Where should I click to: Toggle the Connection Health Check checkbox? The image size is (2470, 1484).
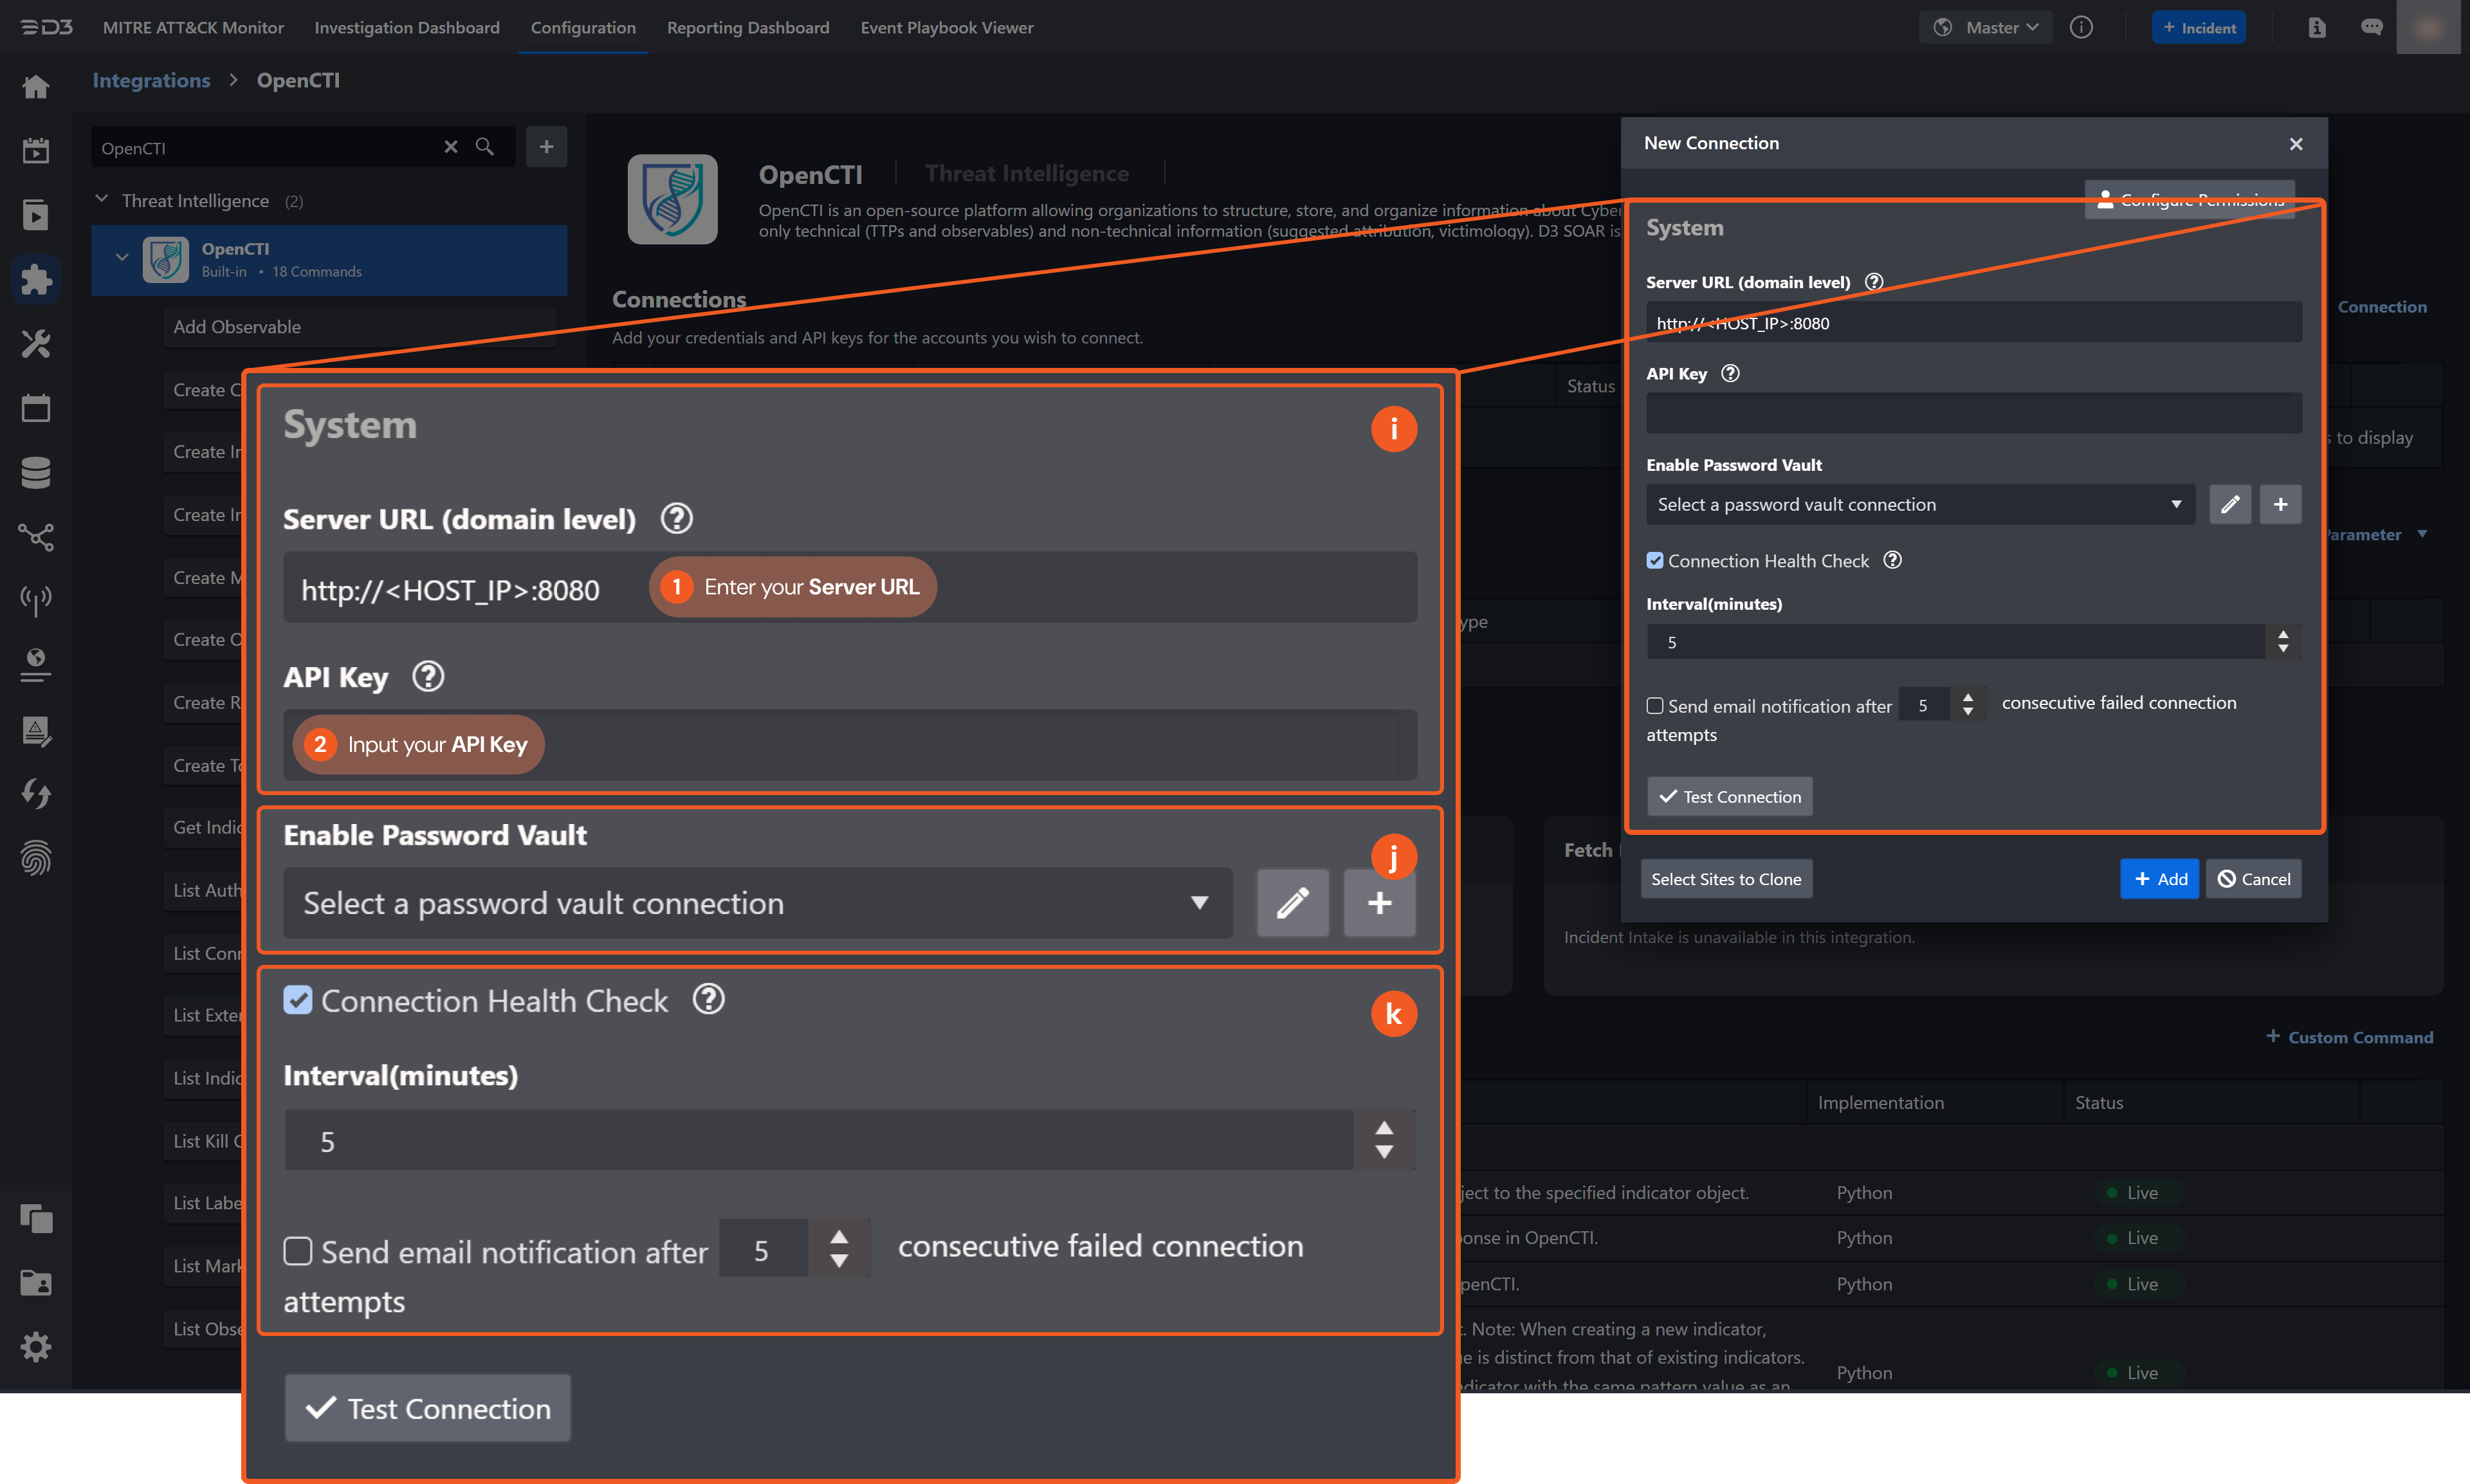(1655, 561)
